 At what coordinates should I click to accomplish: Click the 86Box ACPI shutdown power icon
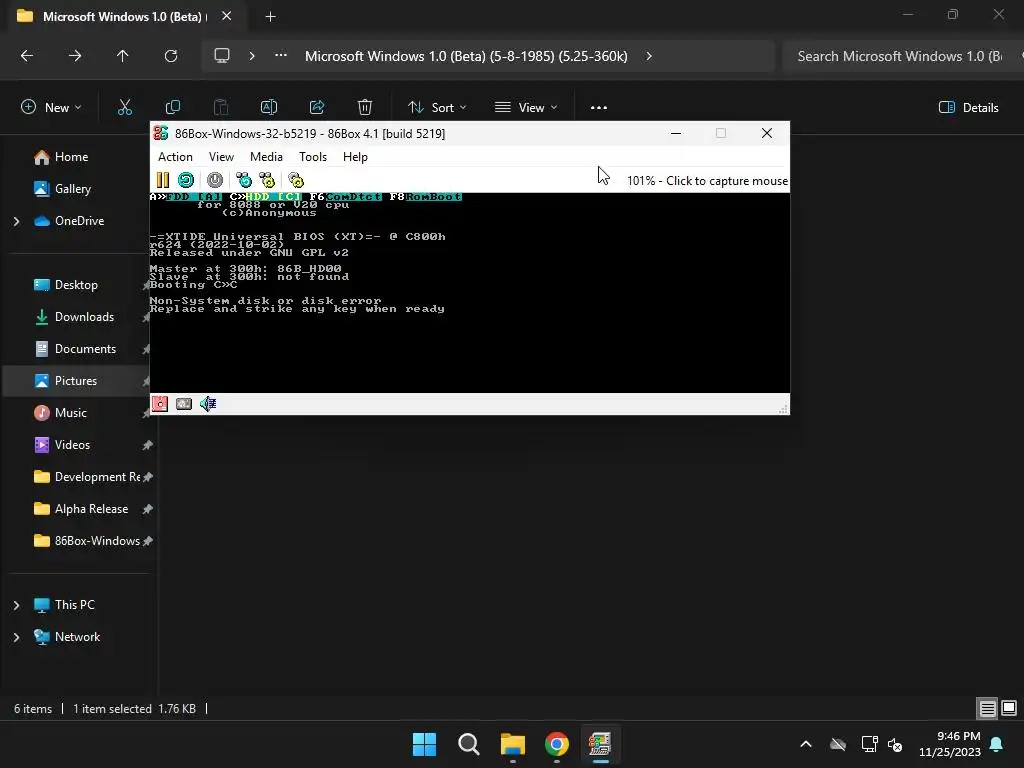215,180
